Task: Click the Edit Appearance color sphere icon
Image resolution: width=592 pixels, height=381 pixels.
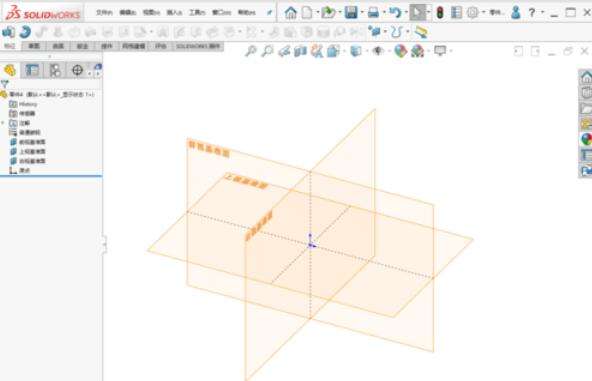Action: (x=401, y=51)
